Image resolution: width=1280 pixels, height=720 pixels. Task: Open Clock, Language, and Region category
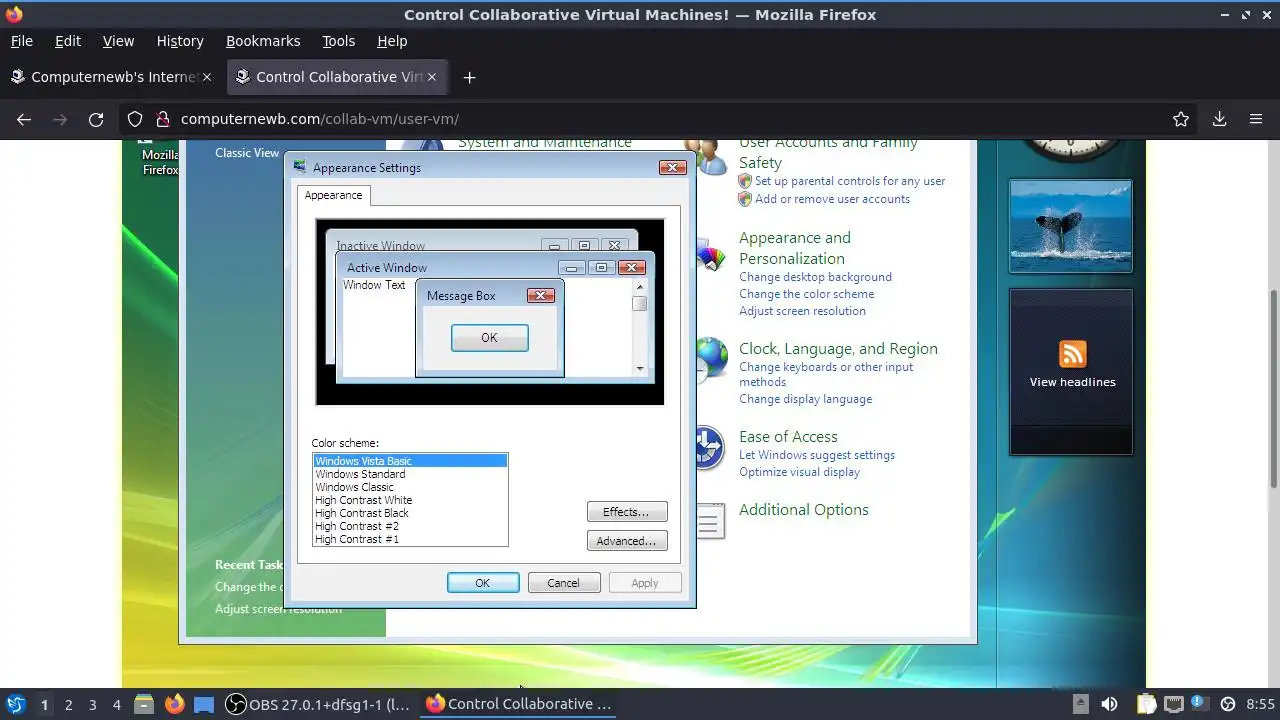[838, 349]
